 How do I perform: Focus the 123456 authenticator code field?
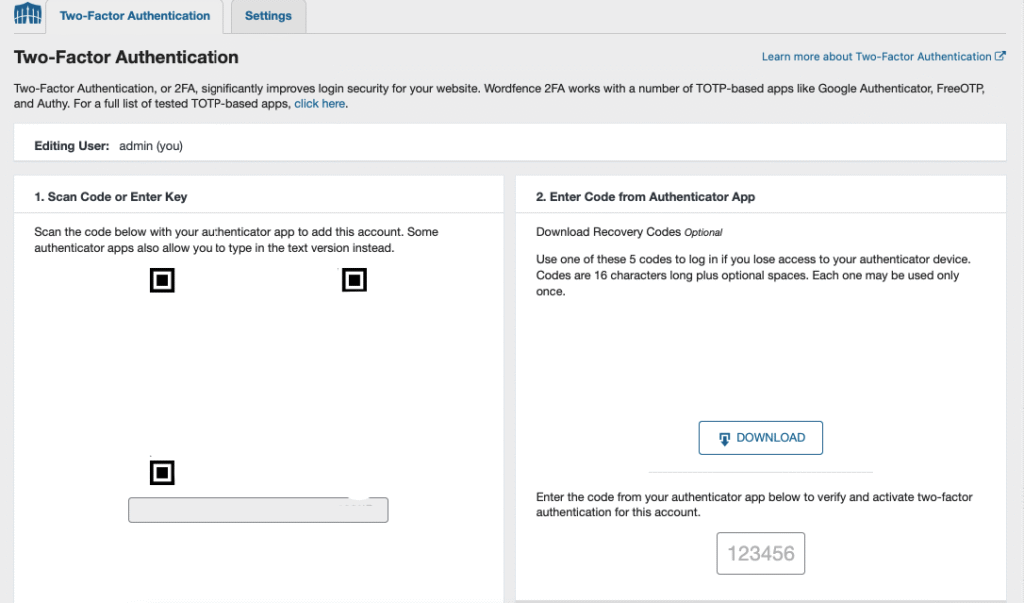(761, 553)
